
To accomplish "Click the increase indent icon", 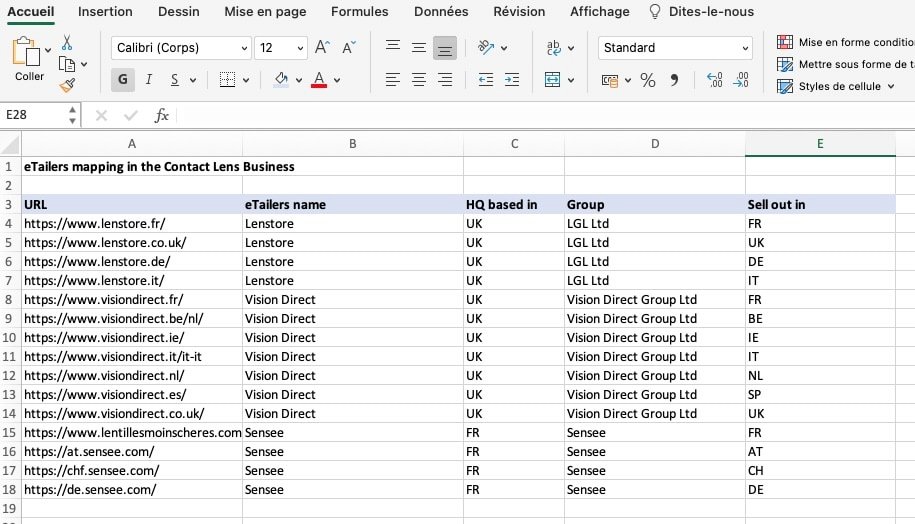I will coord(511,80).
